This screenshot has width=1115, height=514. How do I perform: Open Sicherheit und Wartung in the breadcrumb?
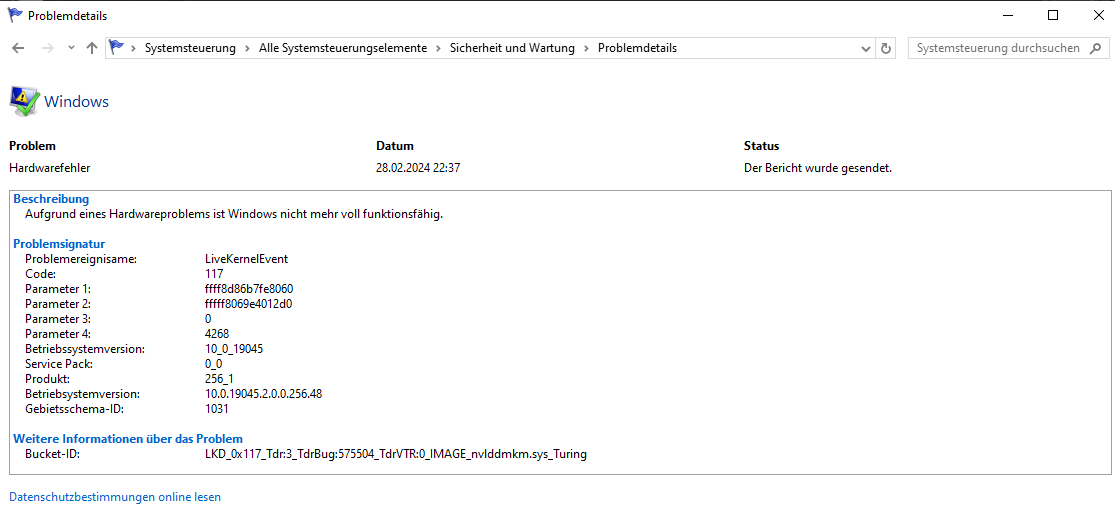click(512, 48)
